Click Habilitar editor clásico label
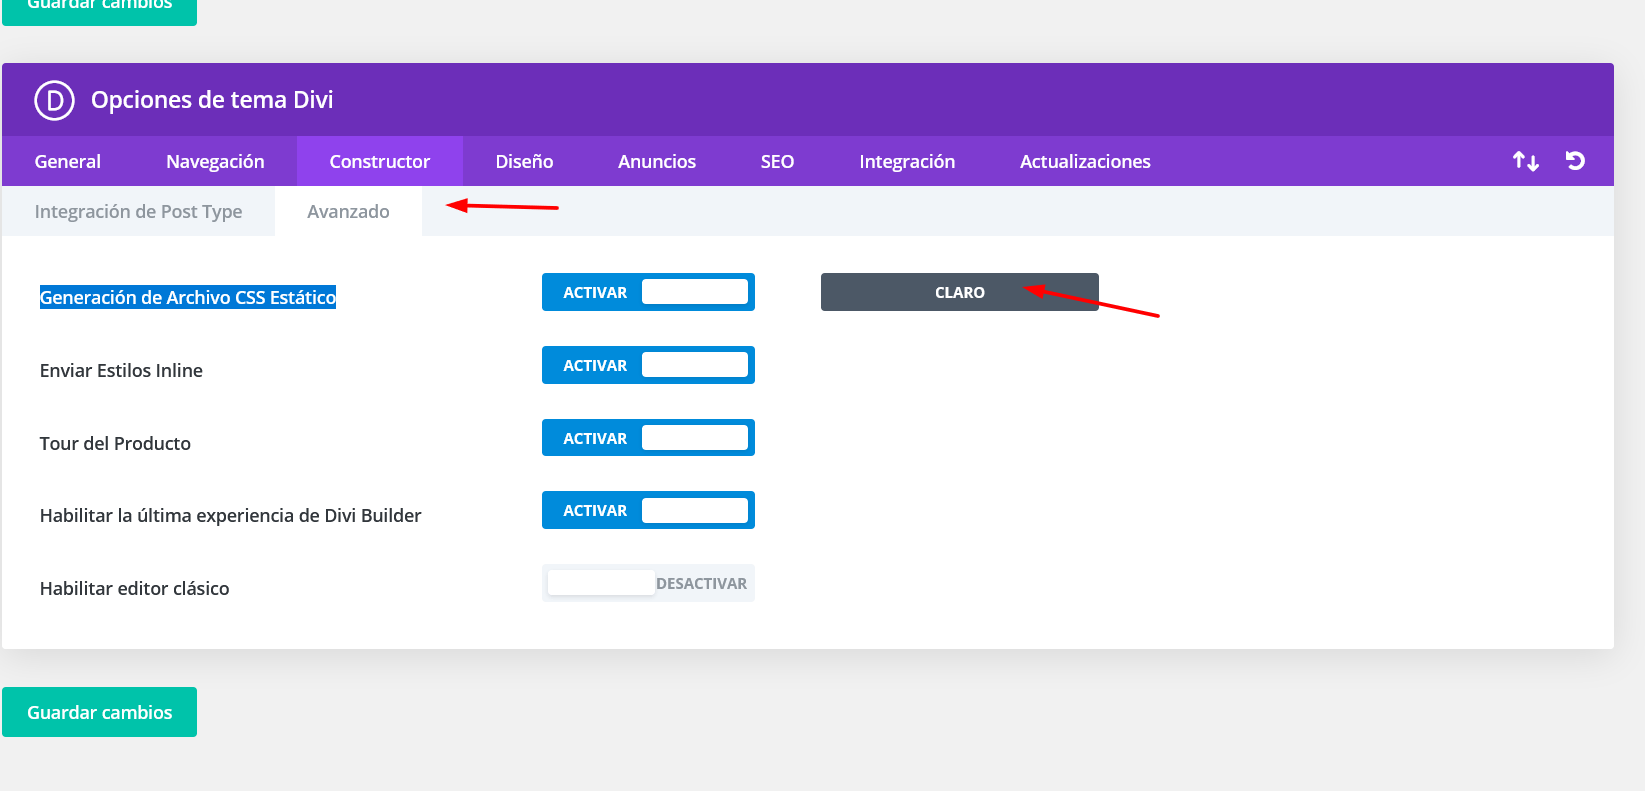1645x791 pixels. 135,588
